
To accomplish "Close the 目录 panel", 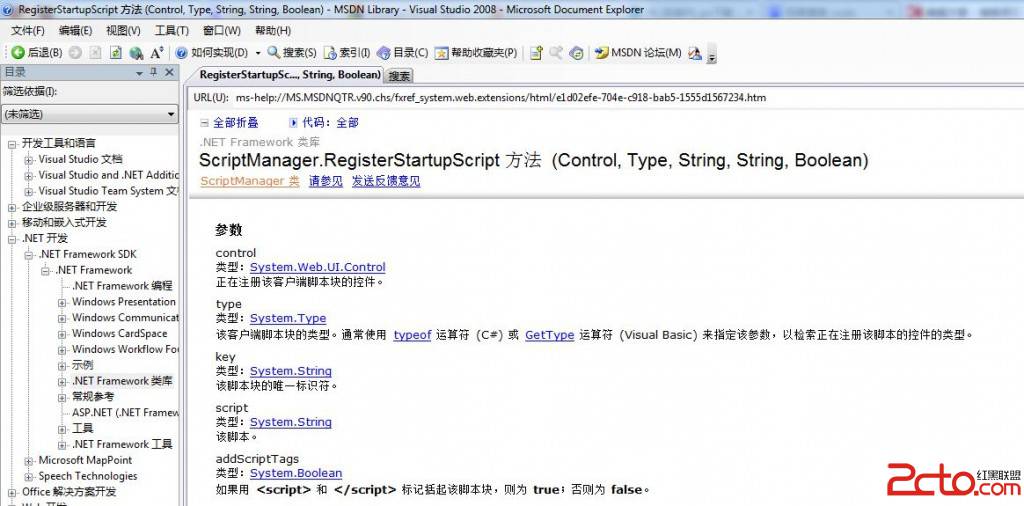I will coord(170,72).
